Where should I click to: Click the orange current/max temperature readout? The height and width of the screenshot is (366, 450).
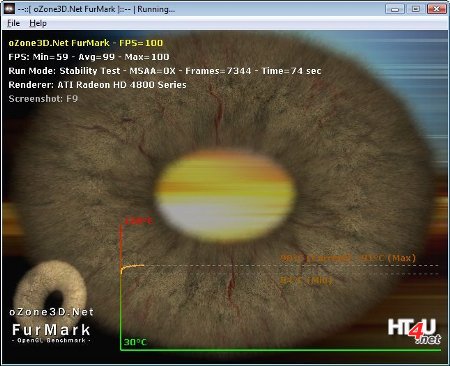[348, 258]
